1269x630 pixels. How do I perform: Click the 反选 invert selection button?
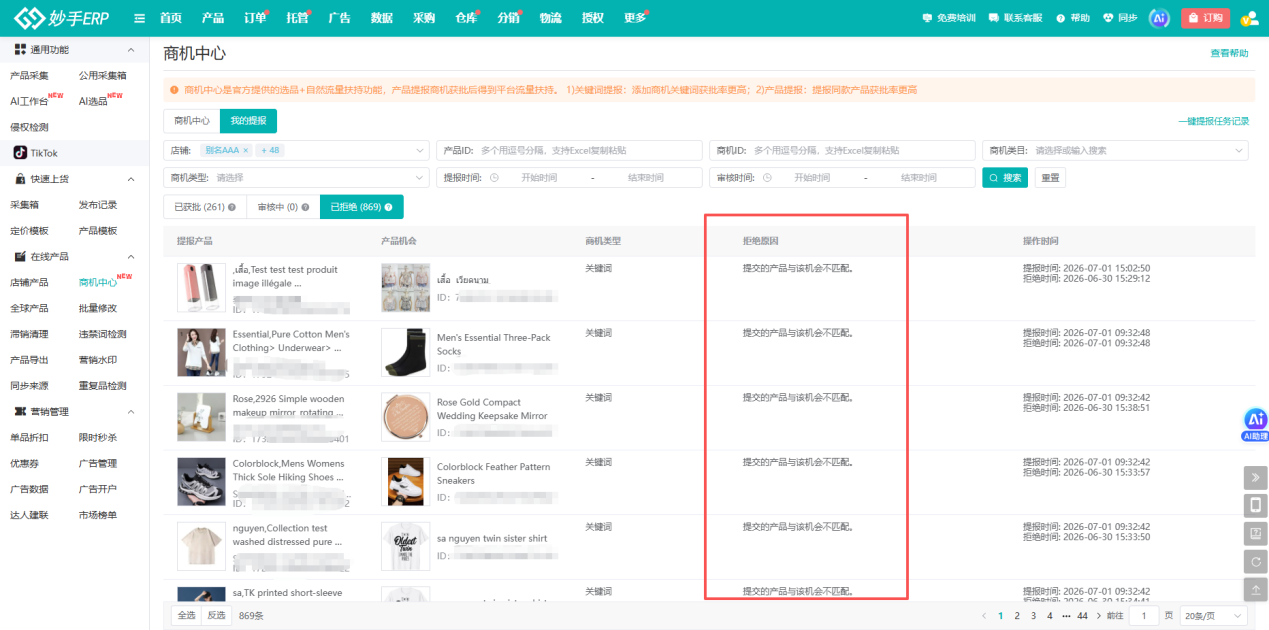click(x=216, y=615)
